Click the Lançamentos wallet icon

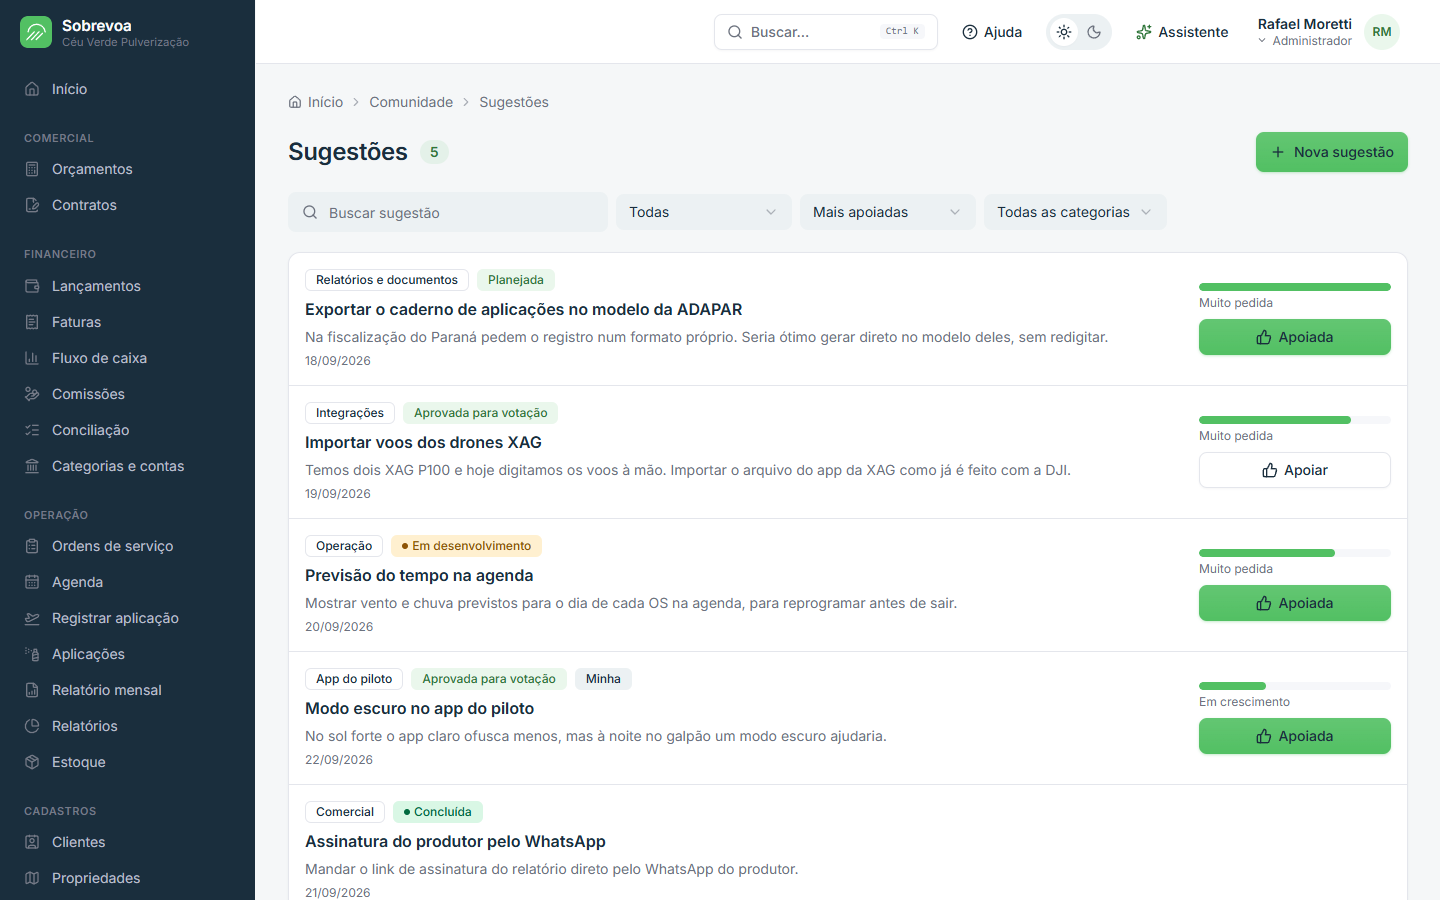pos(32,286)
